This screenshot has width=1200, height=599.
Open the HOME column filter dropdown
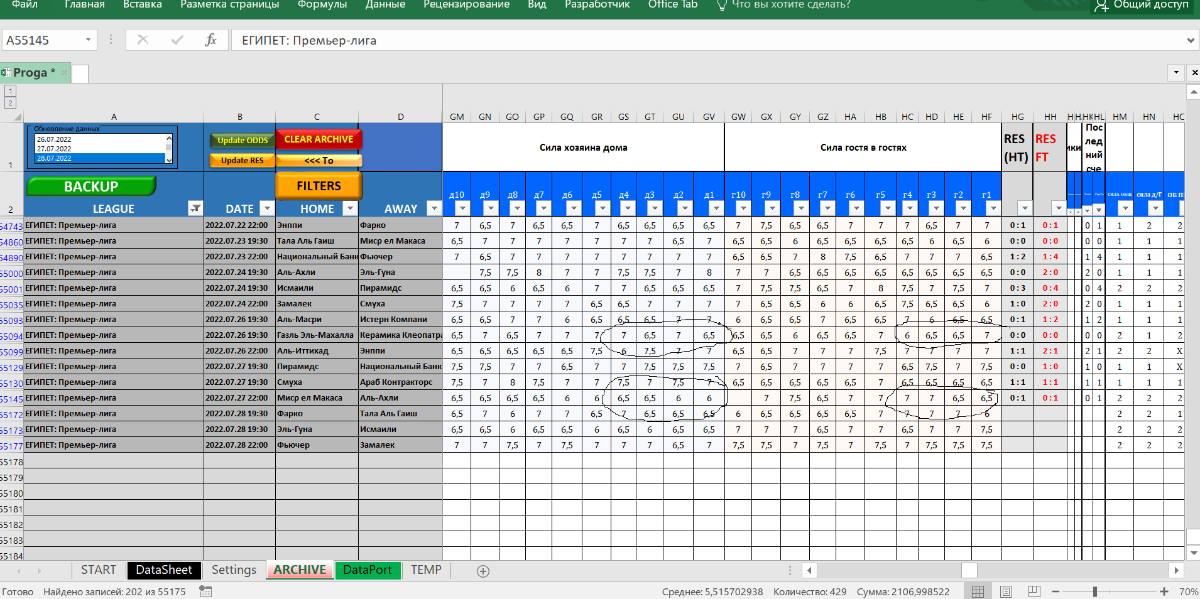350,208
